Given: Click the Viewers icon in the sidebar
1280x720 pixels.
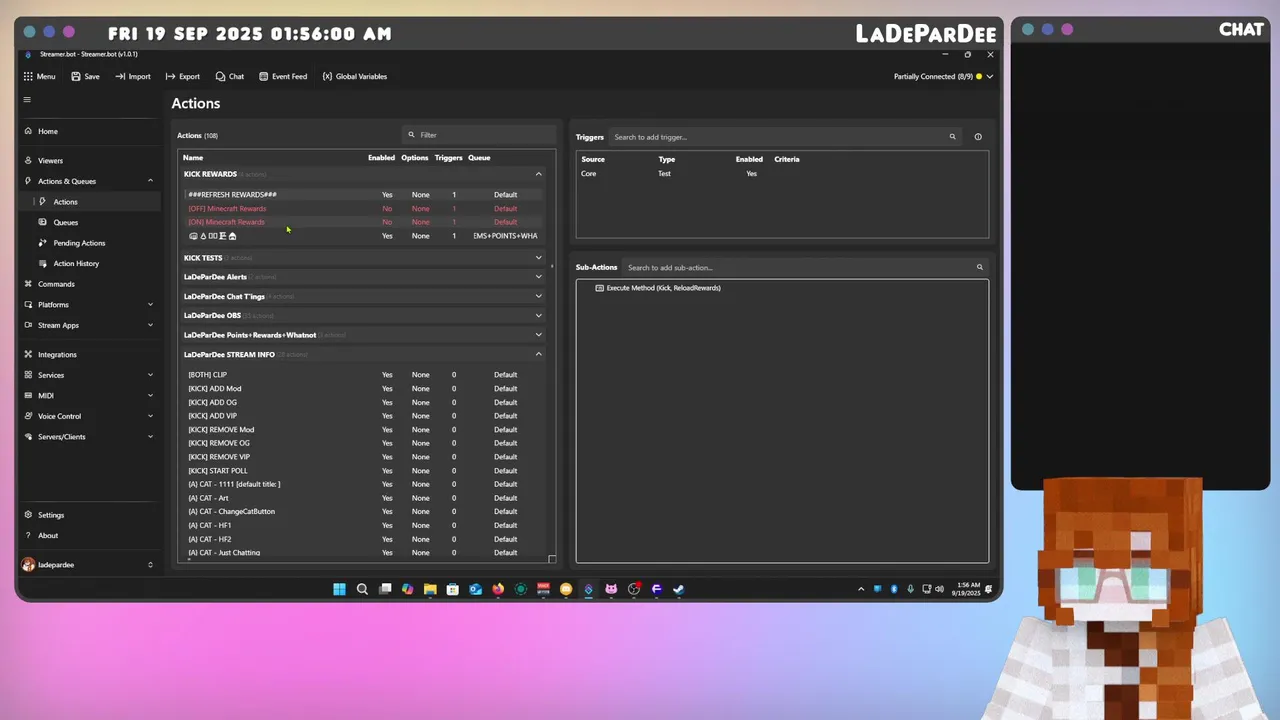Looking at the screenshot, I should tap(28, 160).
